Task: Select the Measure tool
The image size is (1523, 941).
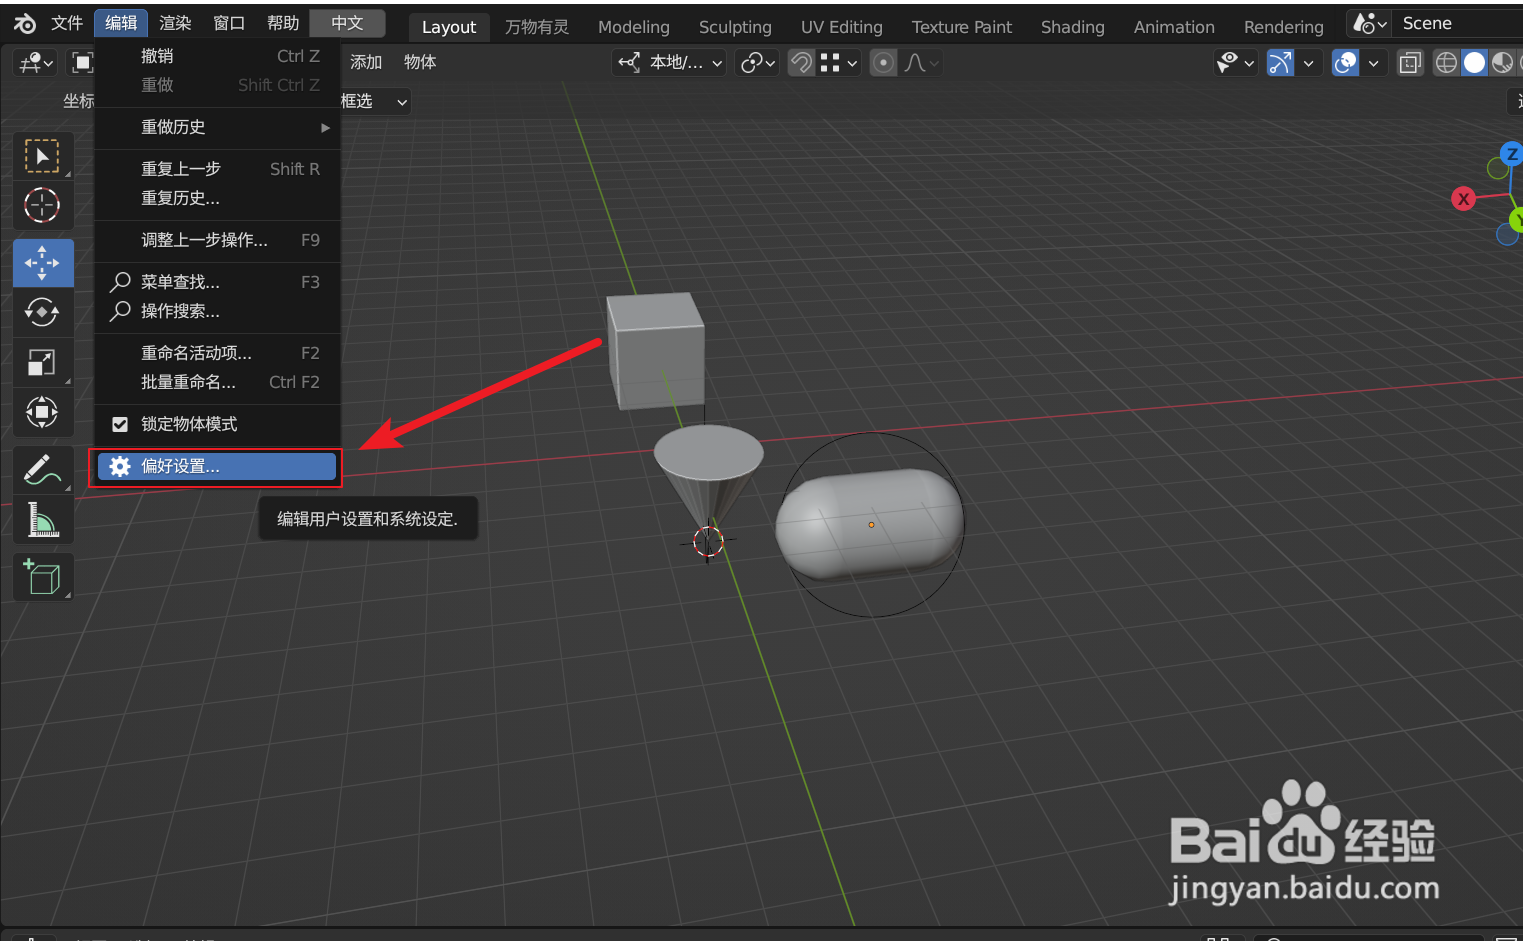Action: (x=42, y=519)
